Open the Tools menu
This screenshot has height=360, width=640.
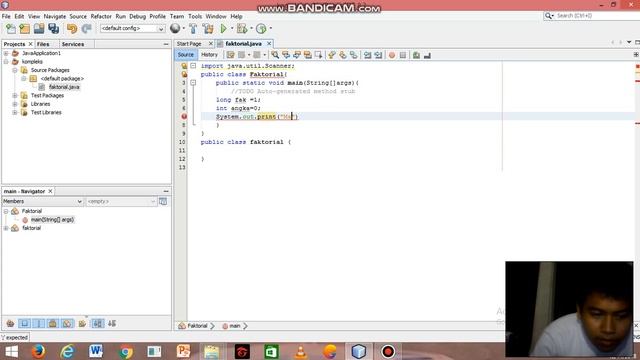click(195, 16)
